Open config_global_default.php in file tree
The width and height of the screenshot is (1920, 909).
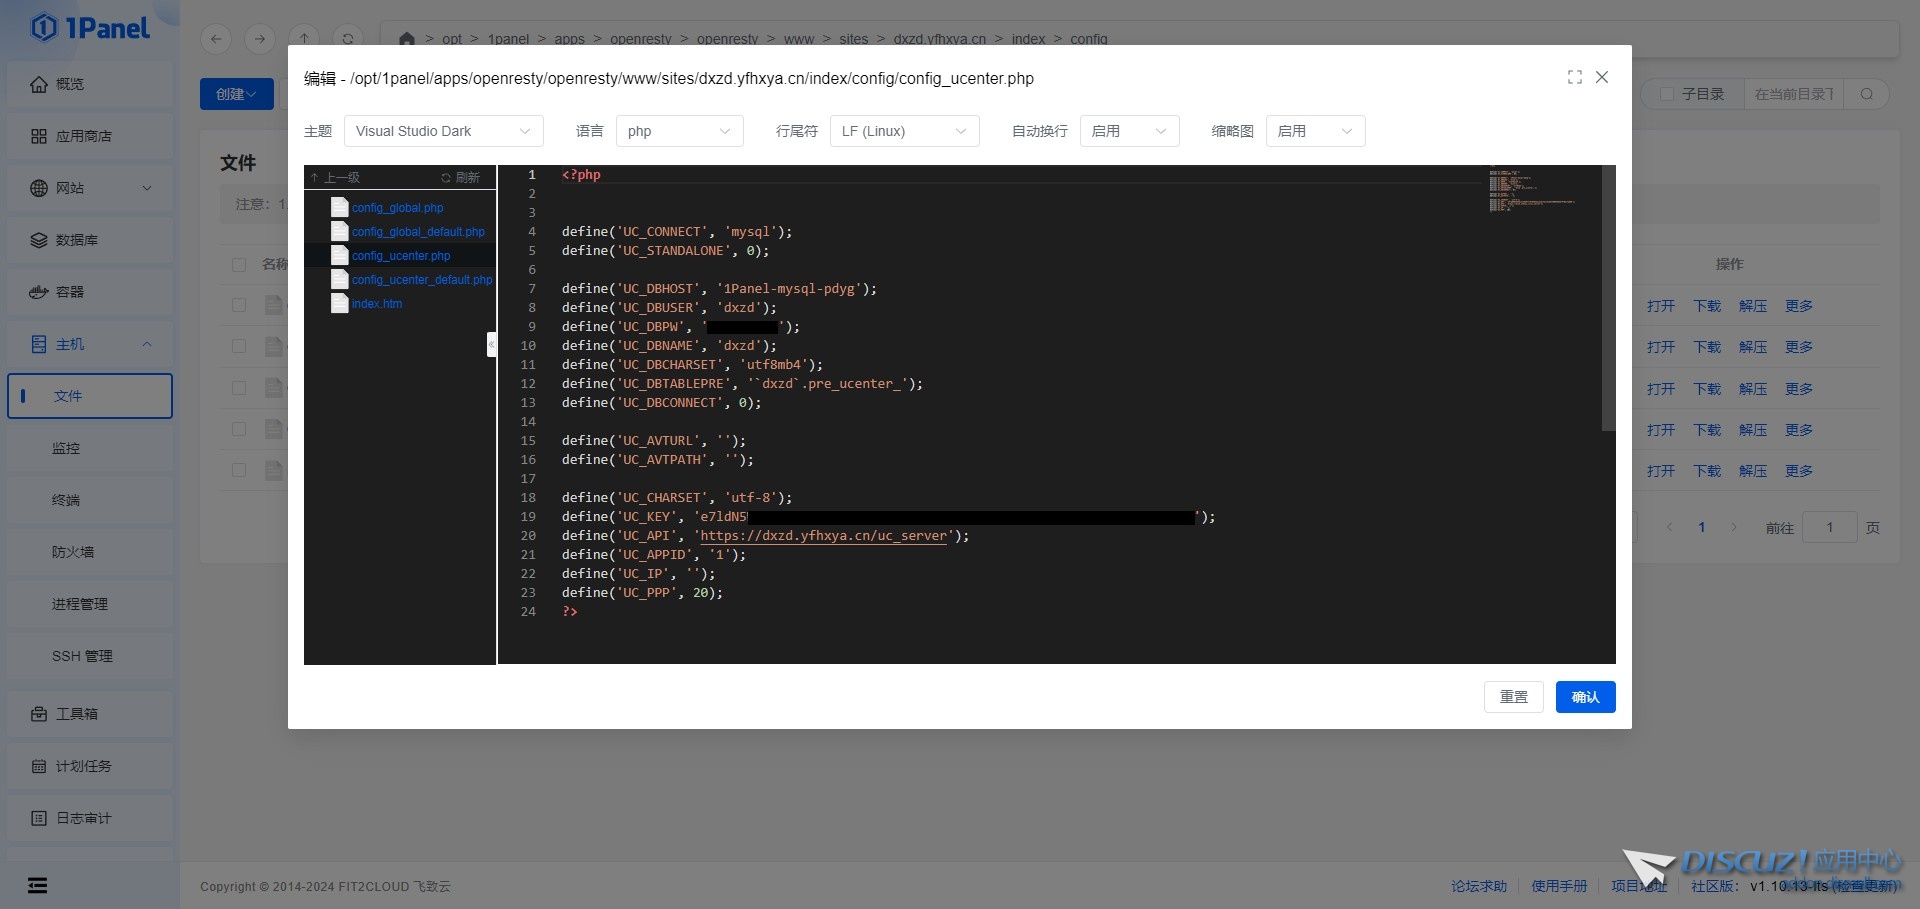[418, 232]
